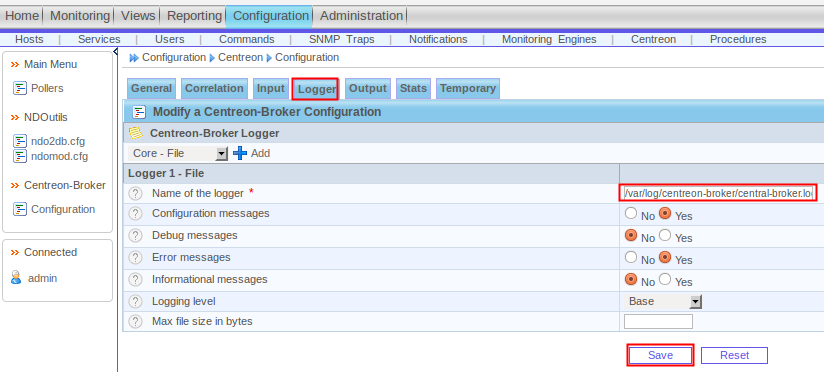Switch to the General tab
The image size is (824, 372).
click(151, 88)
